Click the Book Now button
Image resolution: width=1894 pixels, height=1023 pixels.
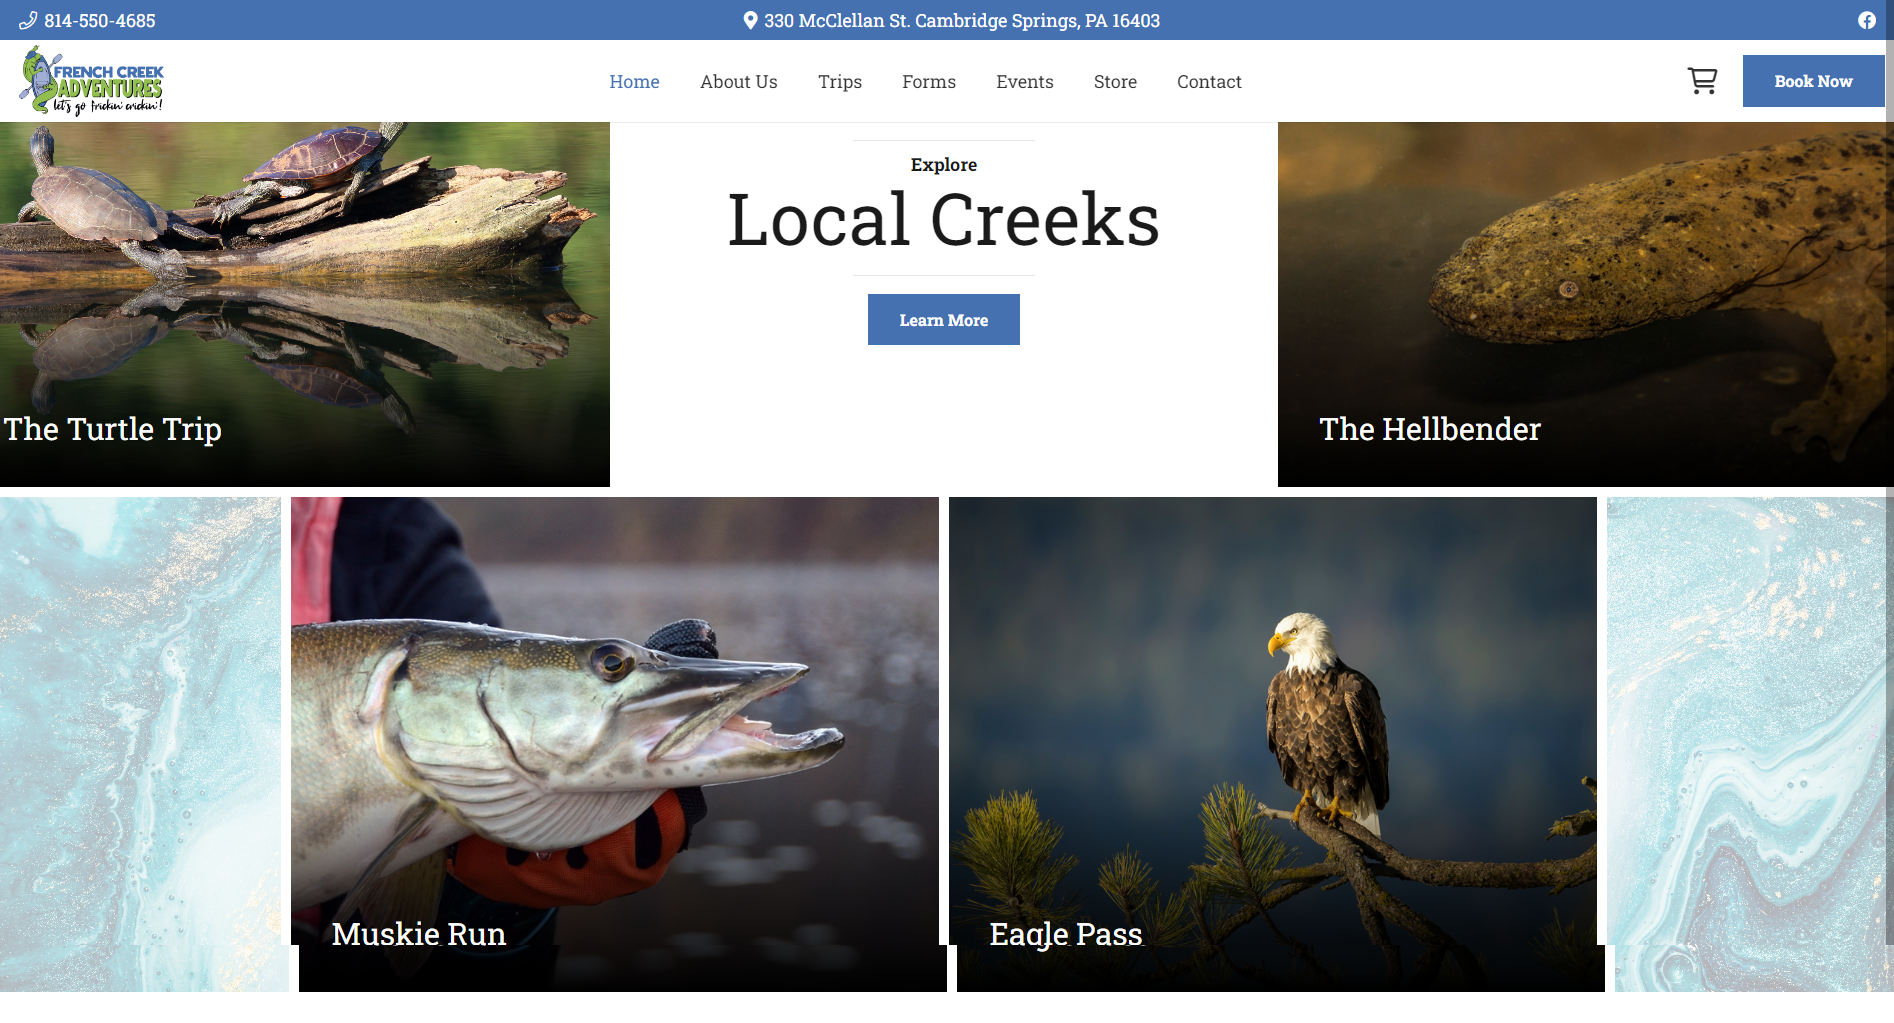[1813, 81]
